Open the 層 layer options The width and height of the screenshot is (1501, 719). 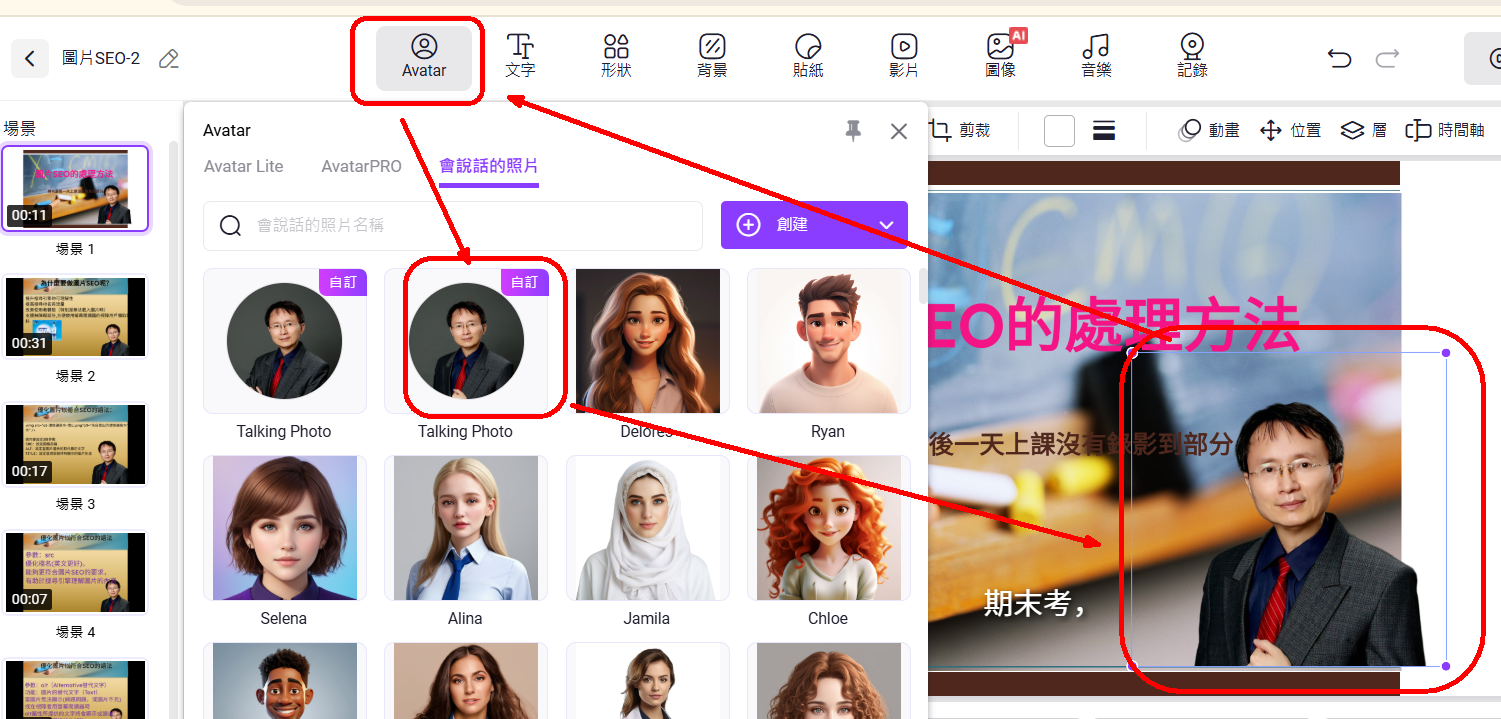(x=1363, y=130)
